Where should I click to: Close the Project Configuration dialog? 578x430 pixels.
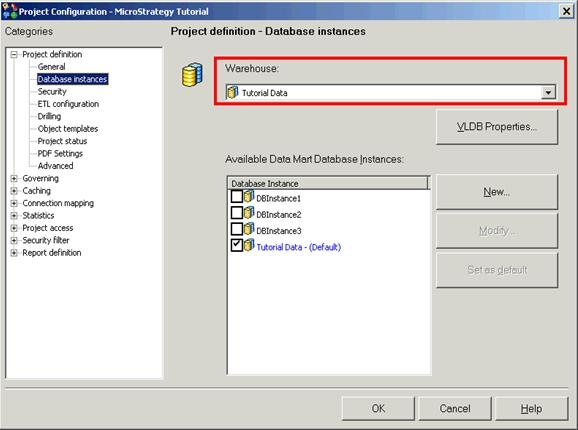point(566,11)
